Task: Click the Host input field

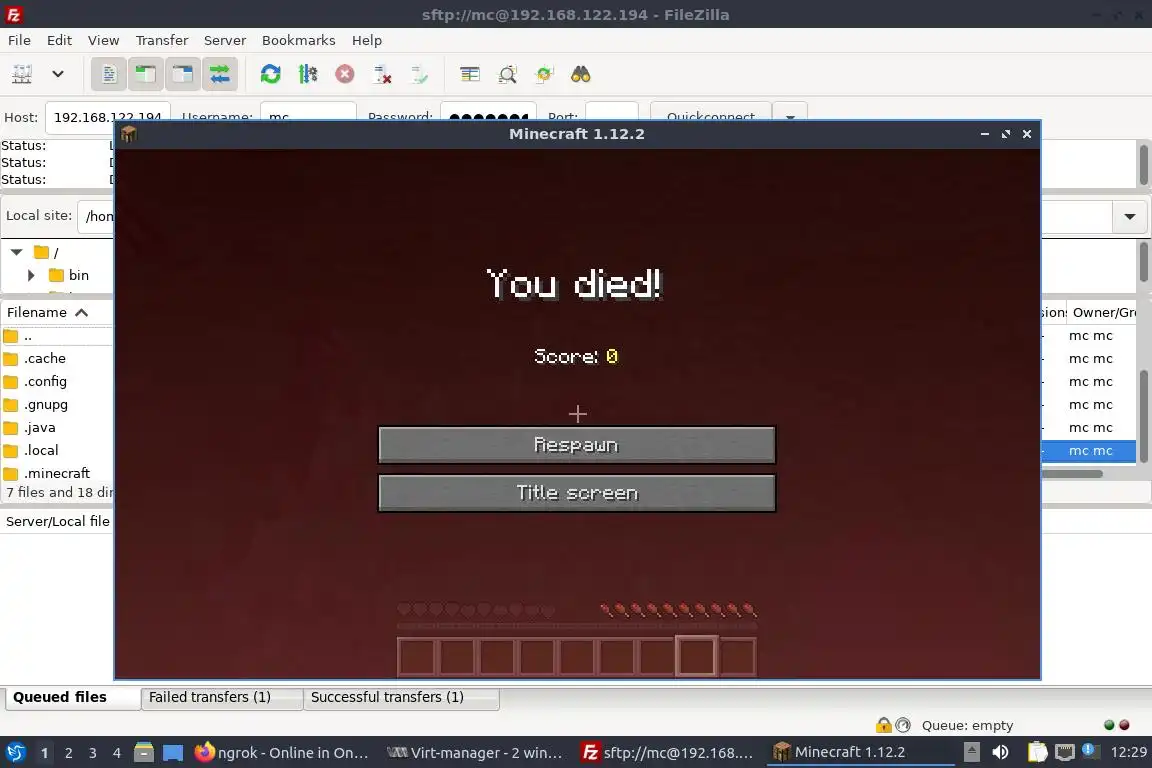Action: pyautogui.click(x=108, y=112)
